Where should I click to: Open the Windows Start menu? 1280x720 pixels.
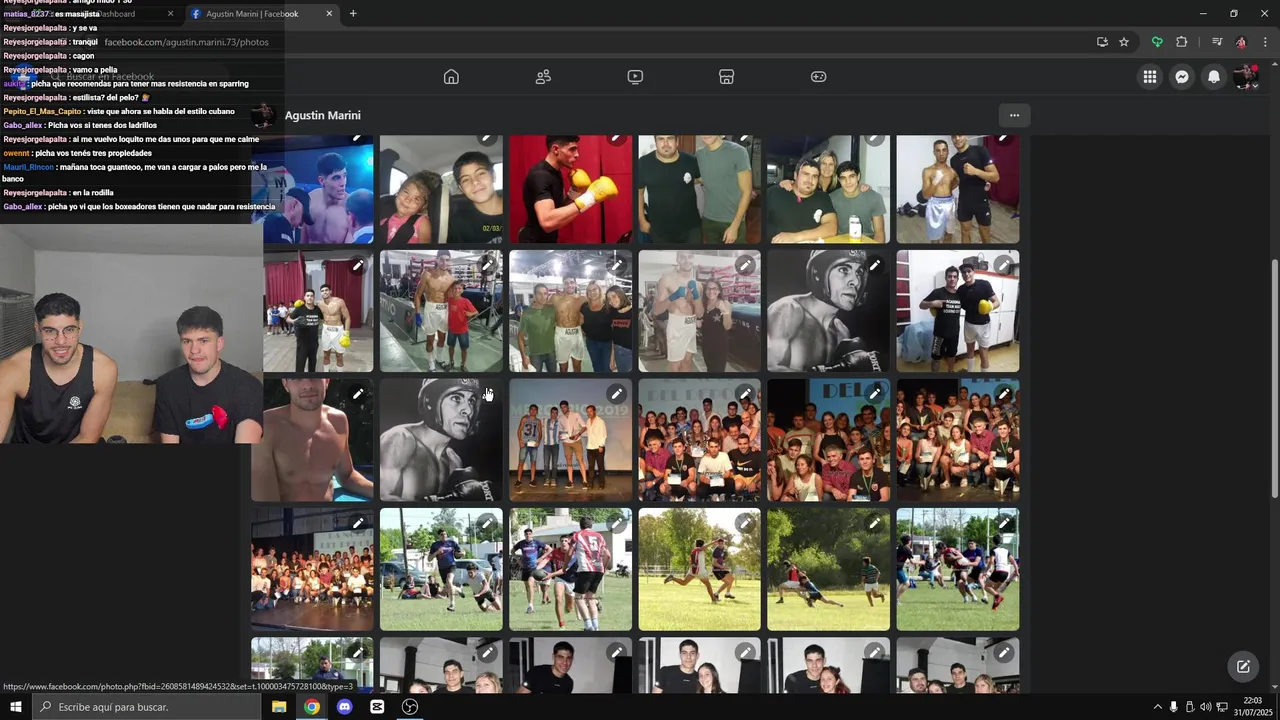point(16,707)
